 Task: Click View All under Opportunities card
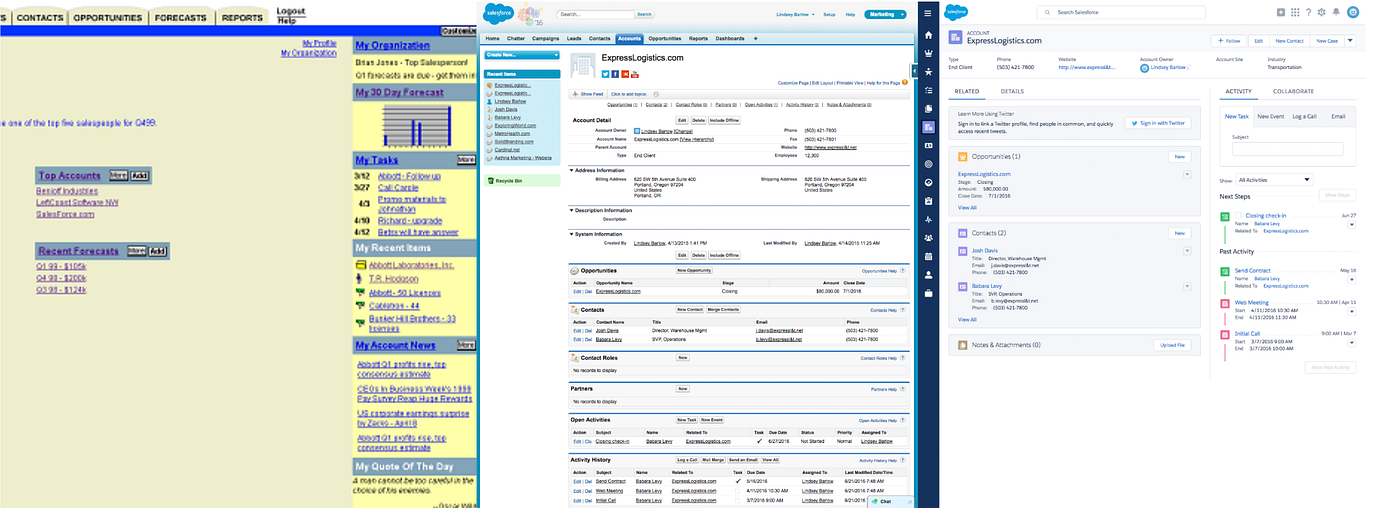pyautogui.click(x=967, y=208)
